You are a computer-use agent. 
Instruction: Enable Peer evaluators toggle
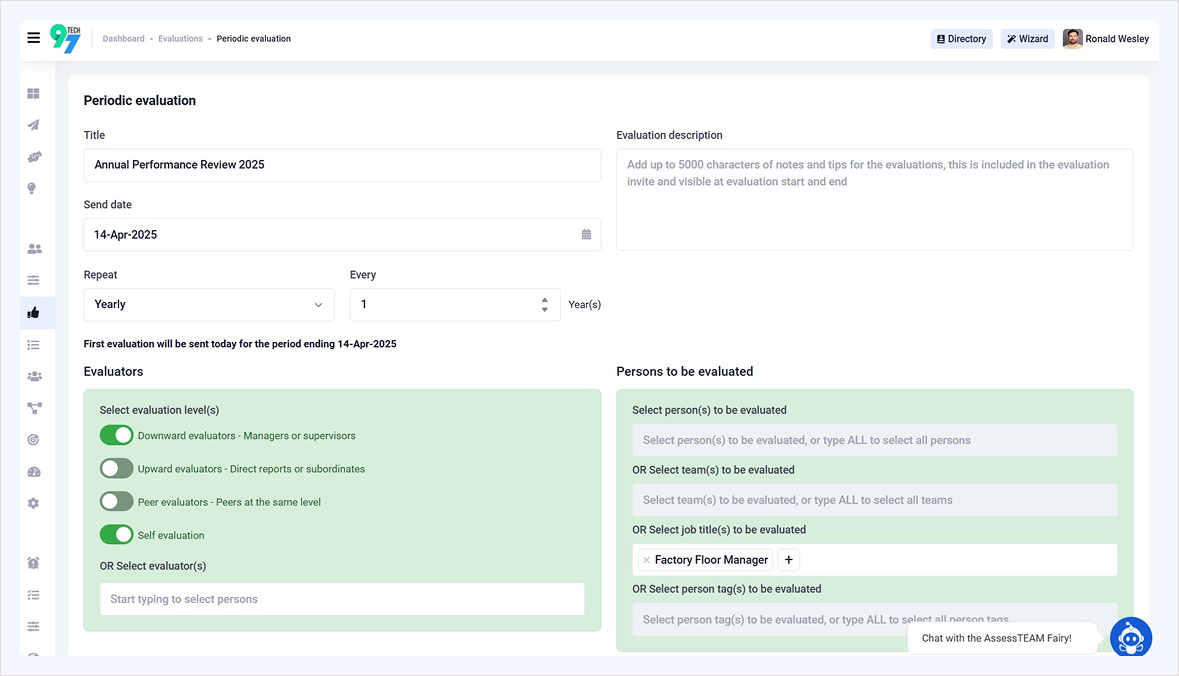pos(116,501)
